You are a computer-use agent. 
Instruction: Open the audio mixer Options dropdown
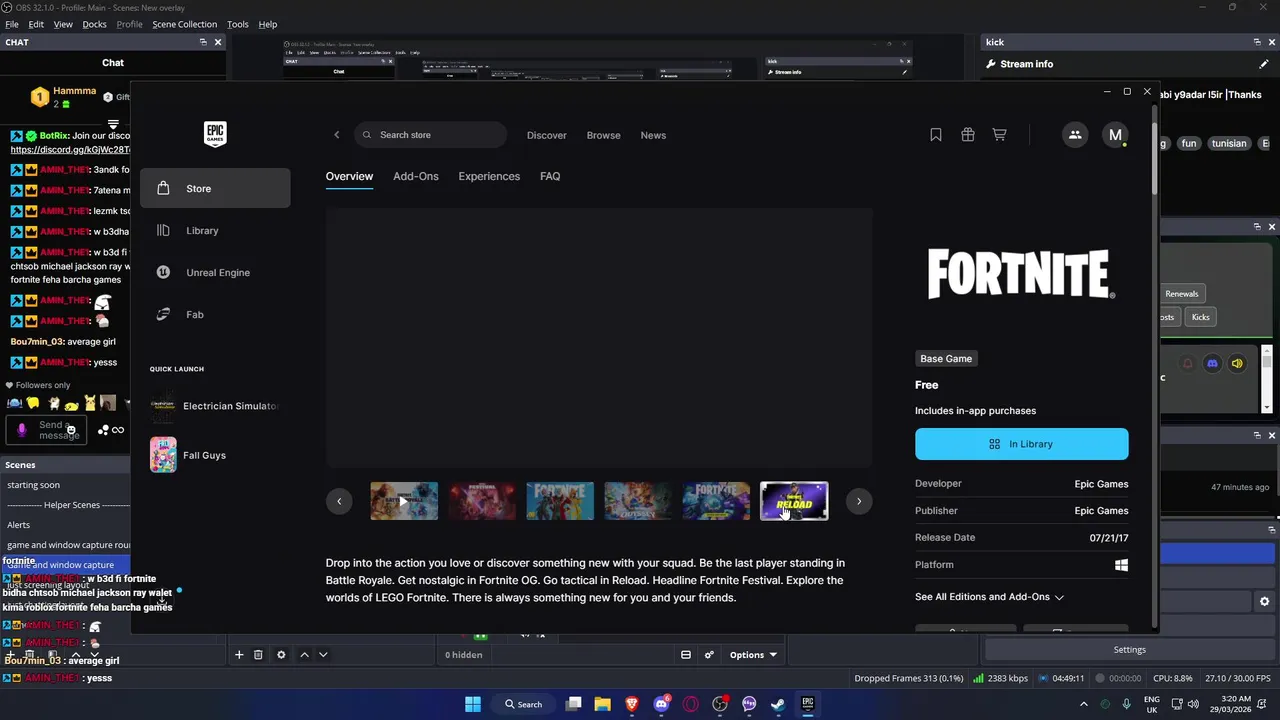753,655
